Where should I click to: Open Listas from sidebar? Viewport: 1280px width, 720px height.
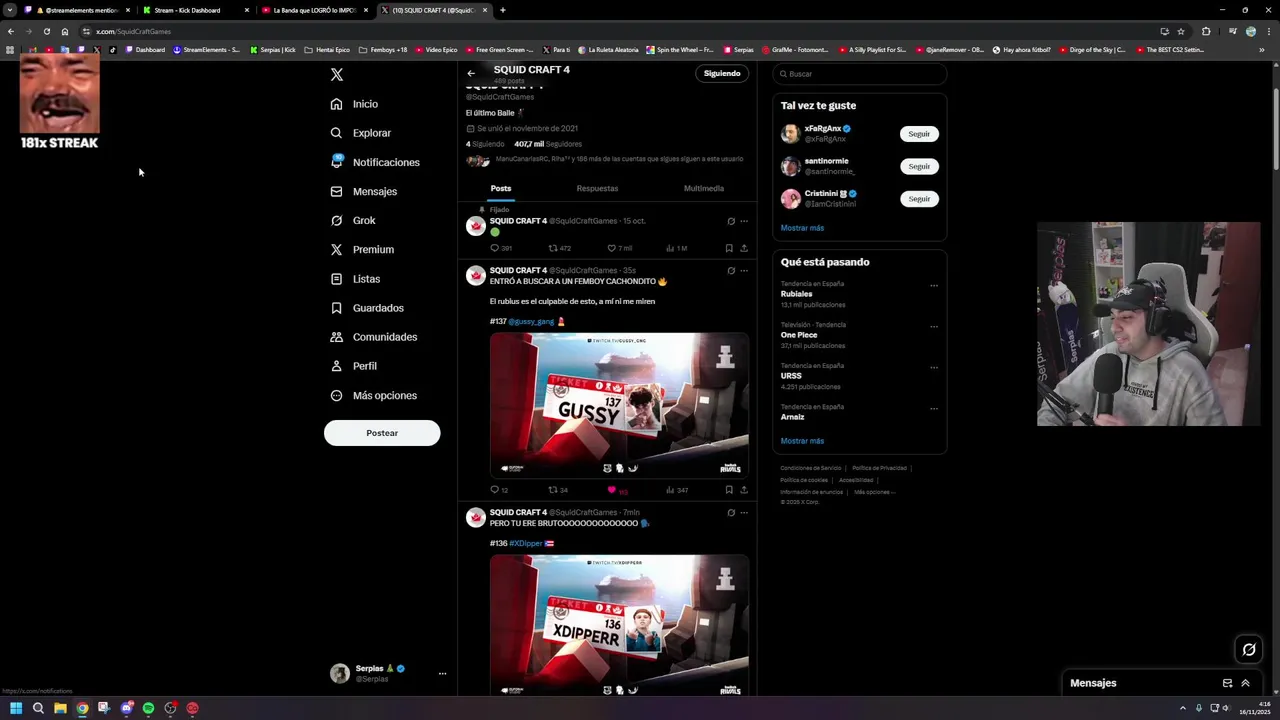pos(355,279)
